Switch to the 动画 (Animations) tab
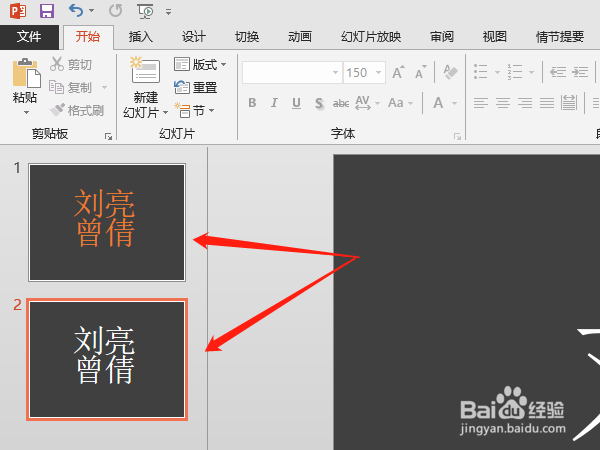Screen dimensions: 600x450 coord(300,37)
